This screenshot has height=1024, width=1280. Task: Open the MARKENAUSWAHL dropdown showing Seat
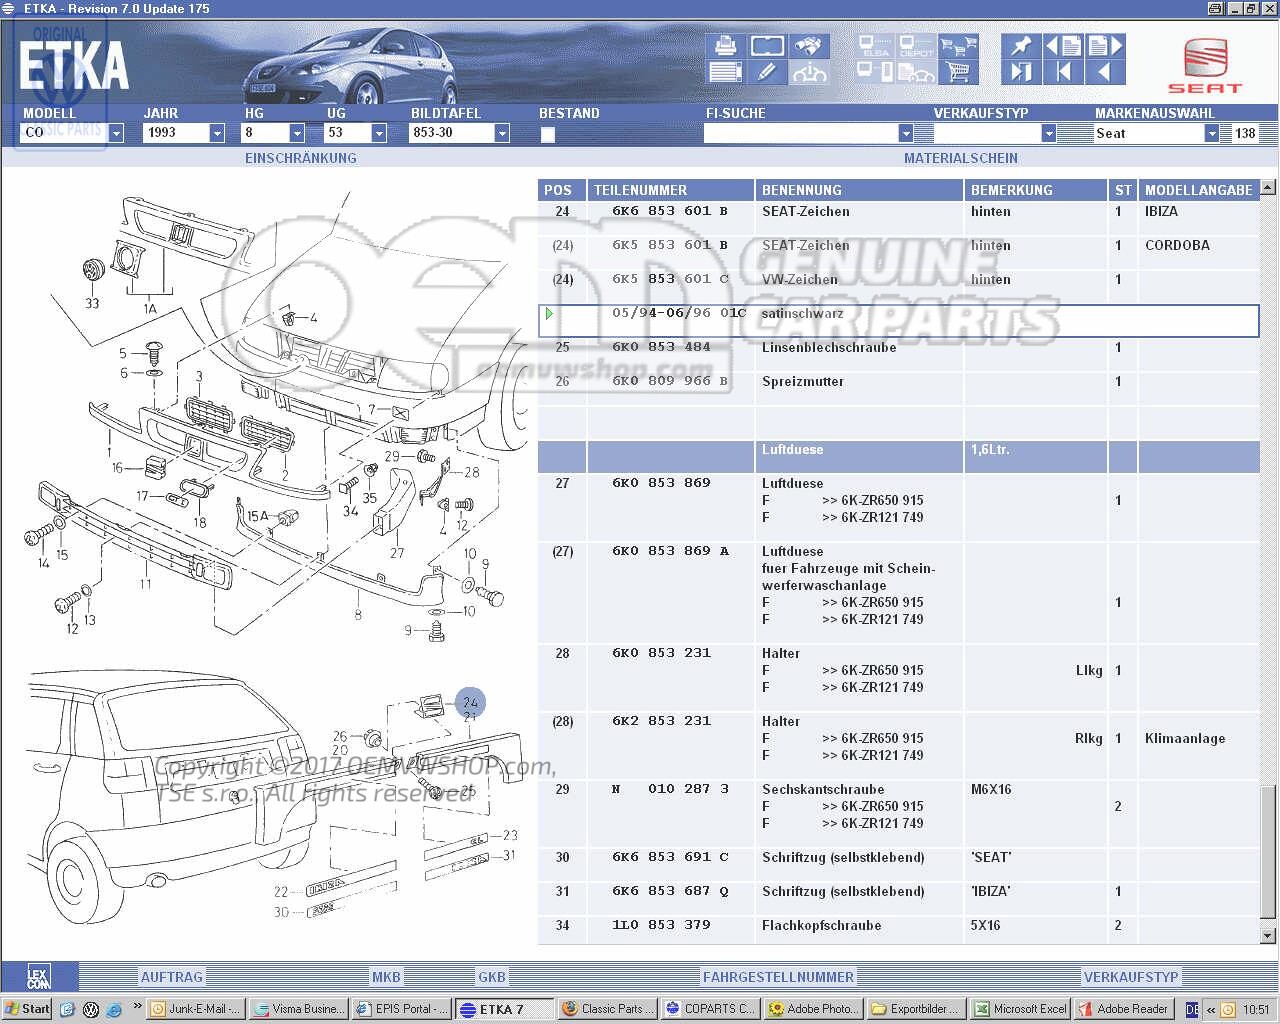point(1211,133)
